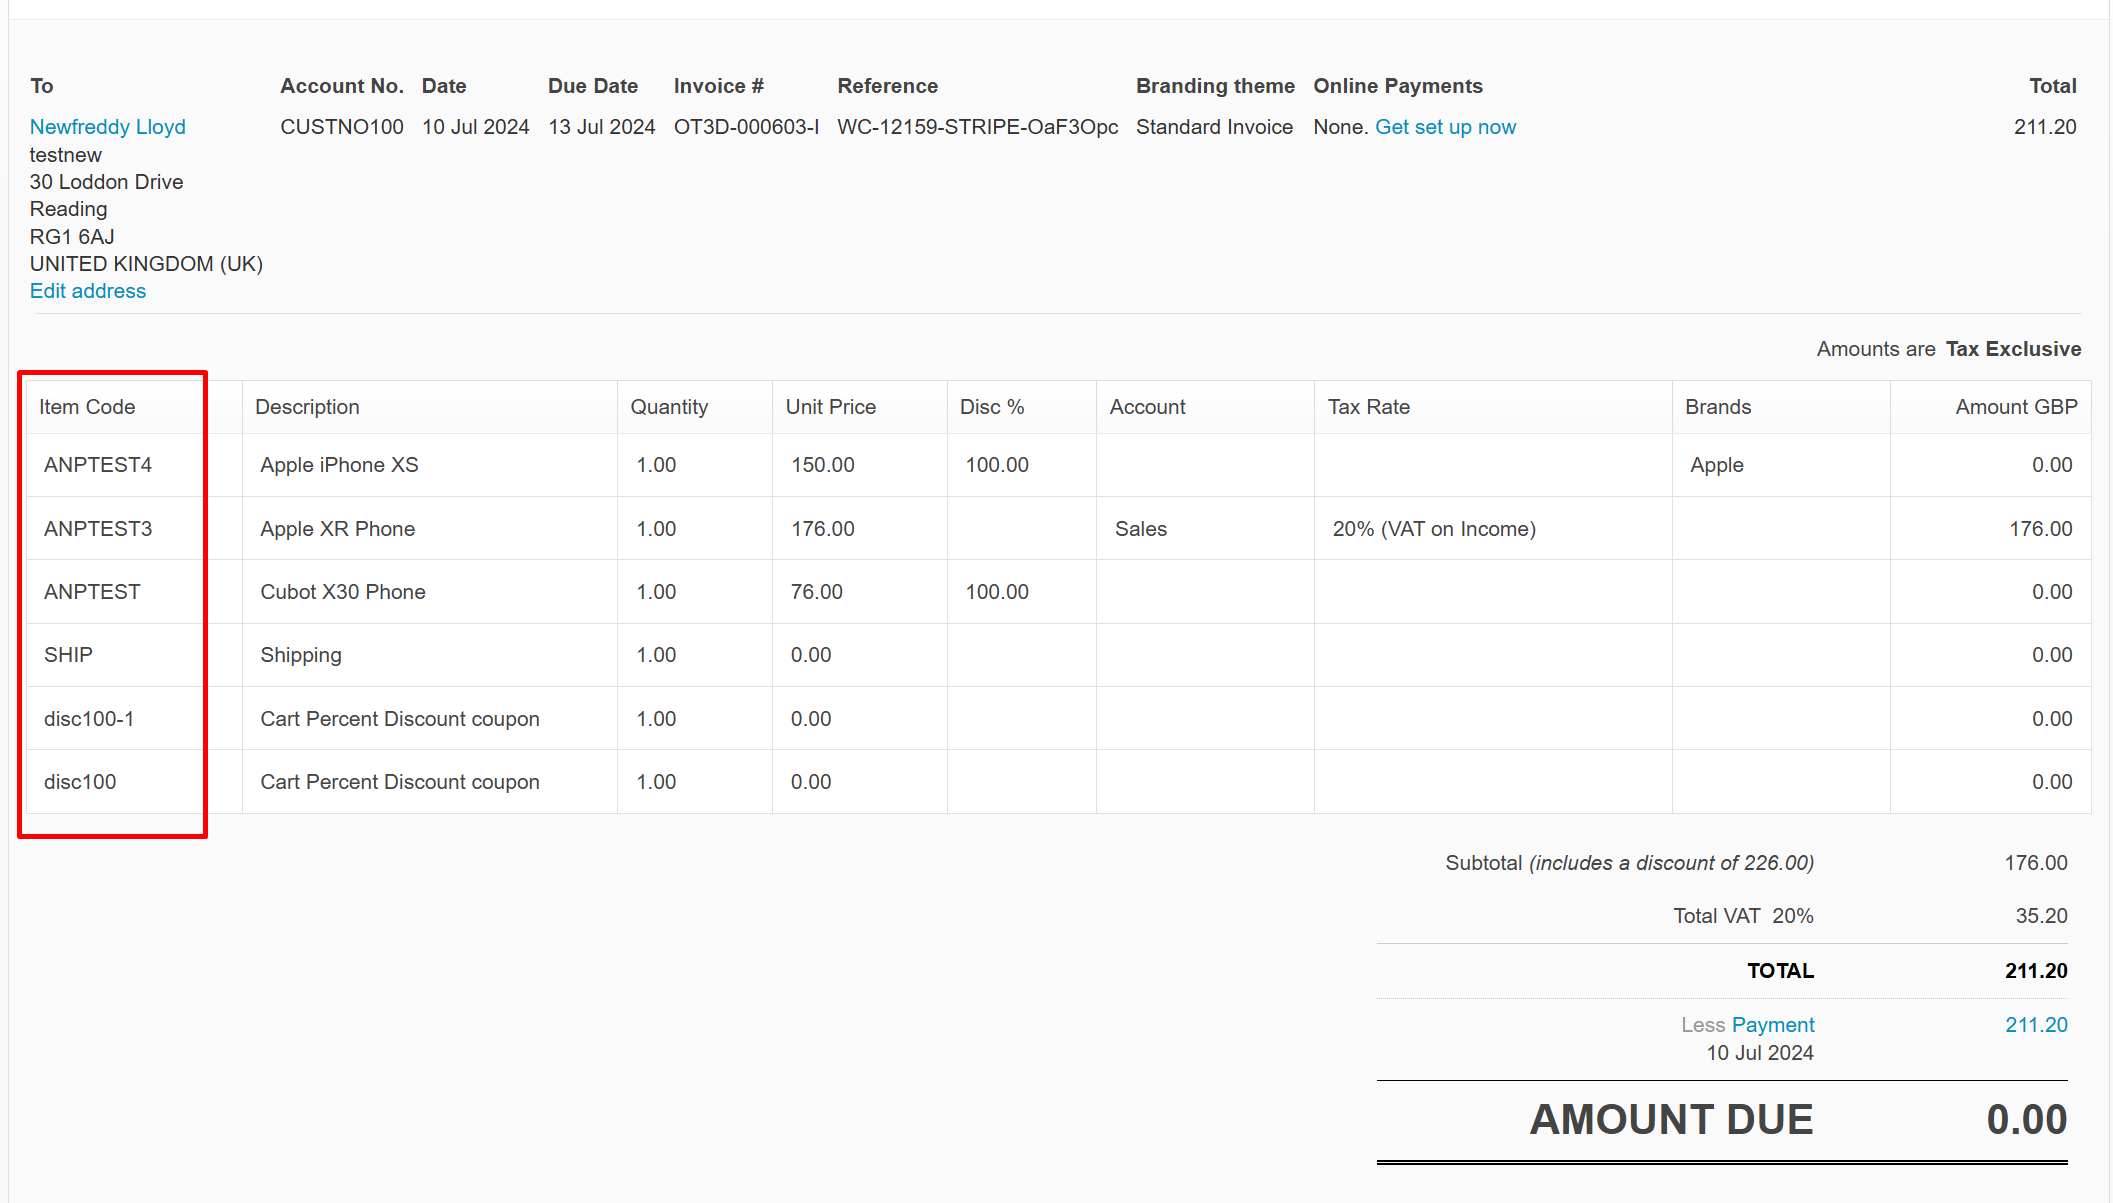The width and height of the screenshot is (2113, 1203).
Task: Select the ANPTEST4 item code cell
Action: click(98, 465)
